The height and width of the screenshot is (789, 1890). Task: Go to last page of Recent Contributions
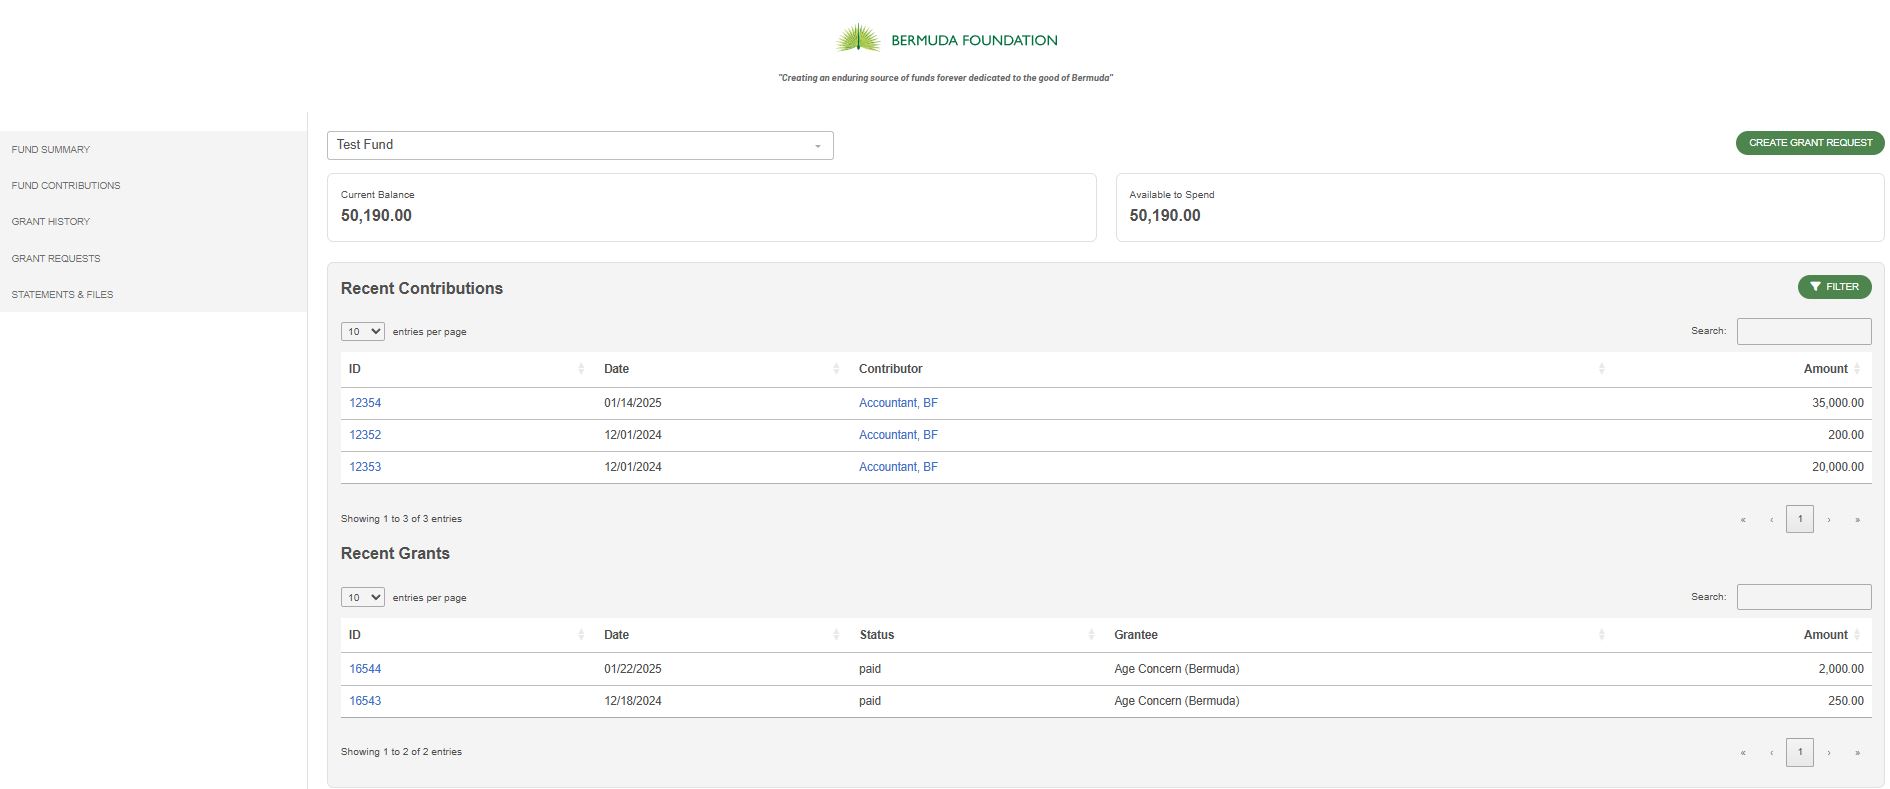tap(1857, 519)
